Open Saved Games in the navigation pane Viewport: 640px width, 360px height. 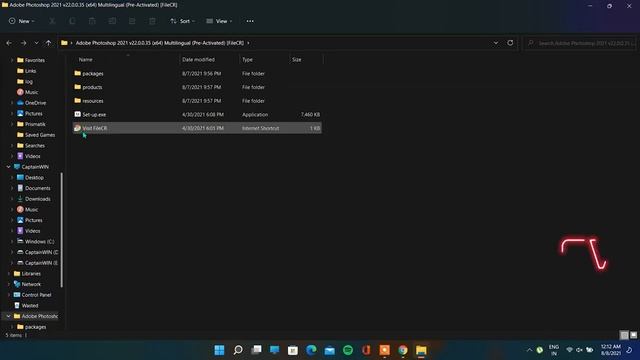pos(40,135)
